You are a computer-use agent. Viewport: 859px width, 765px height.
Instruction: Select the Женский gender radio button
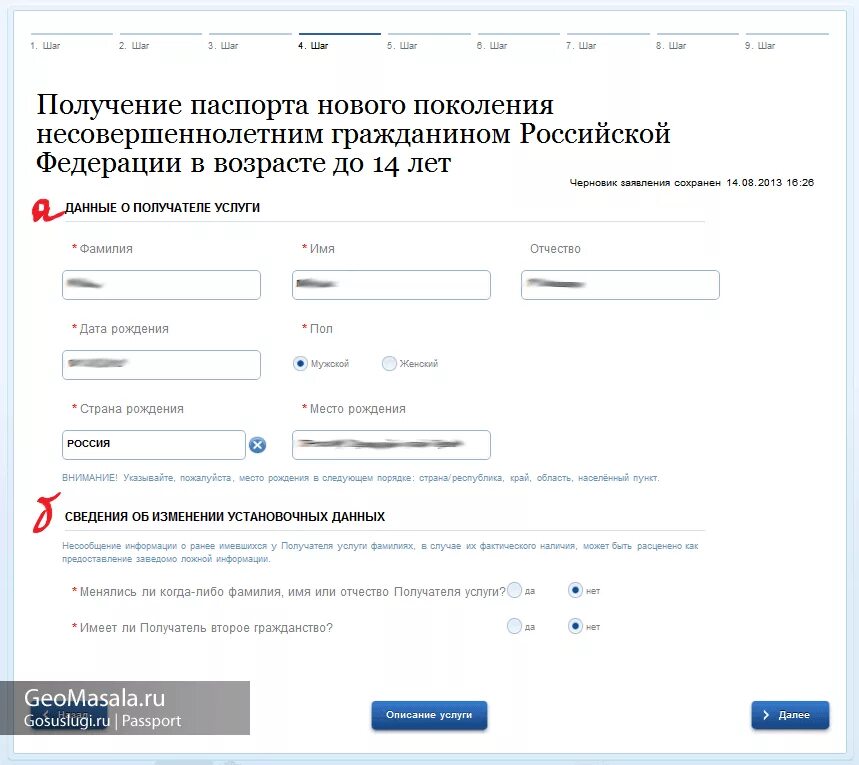[389, 363]
